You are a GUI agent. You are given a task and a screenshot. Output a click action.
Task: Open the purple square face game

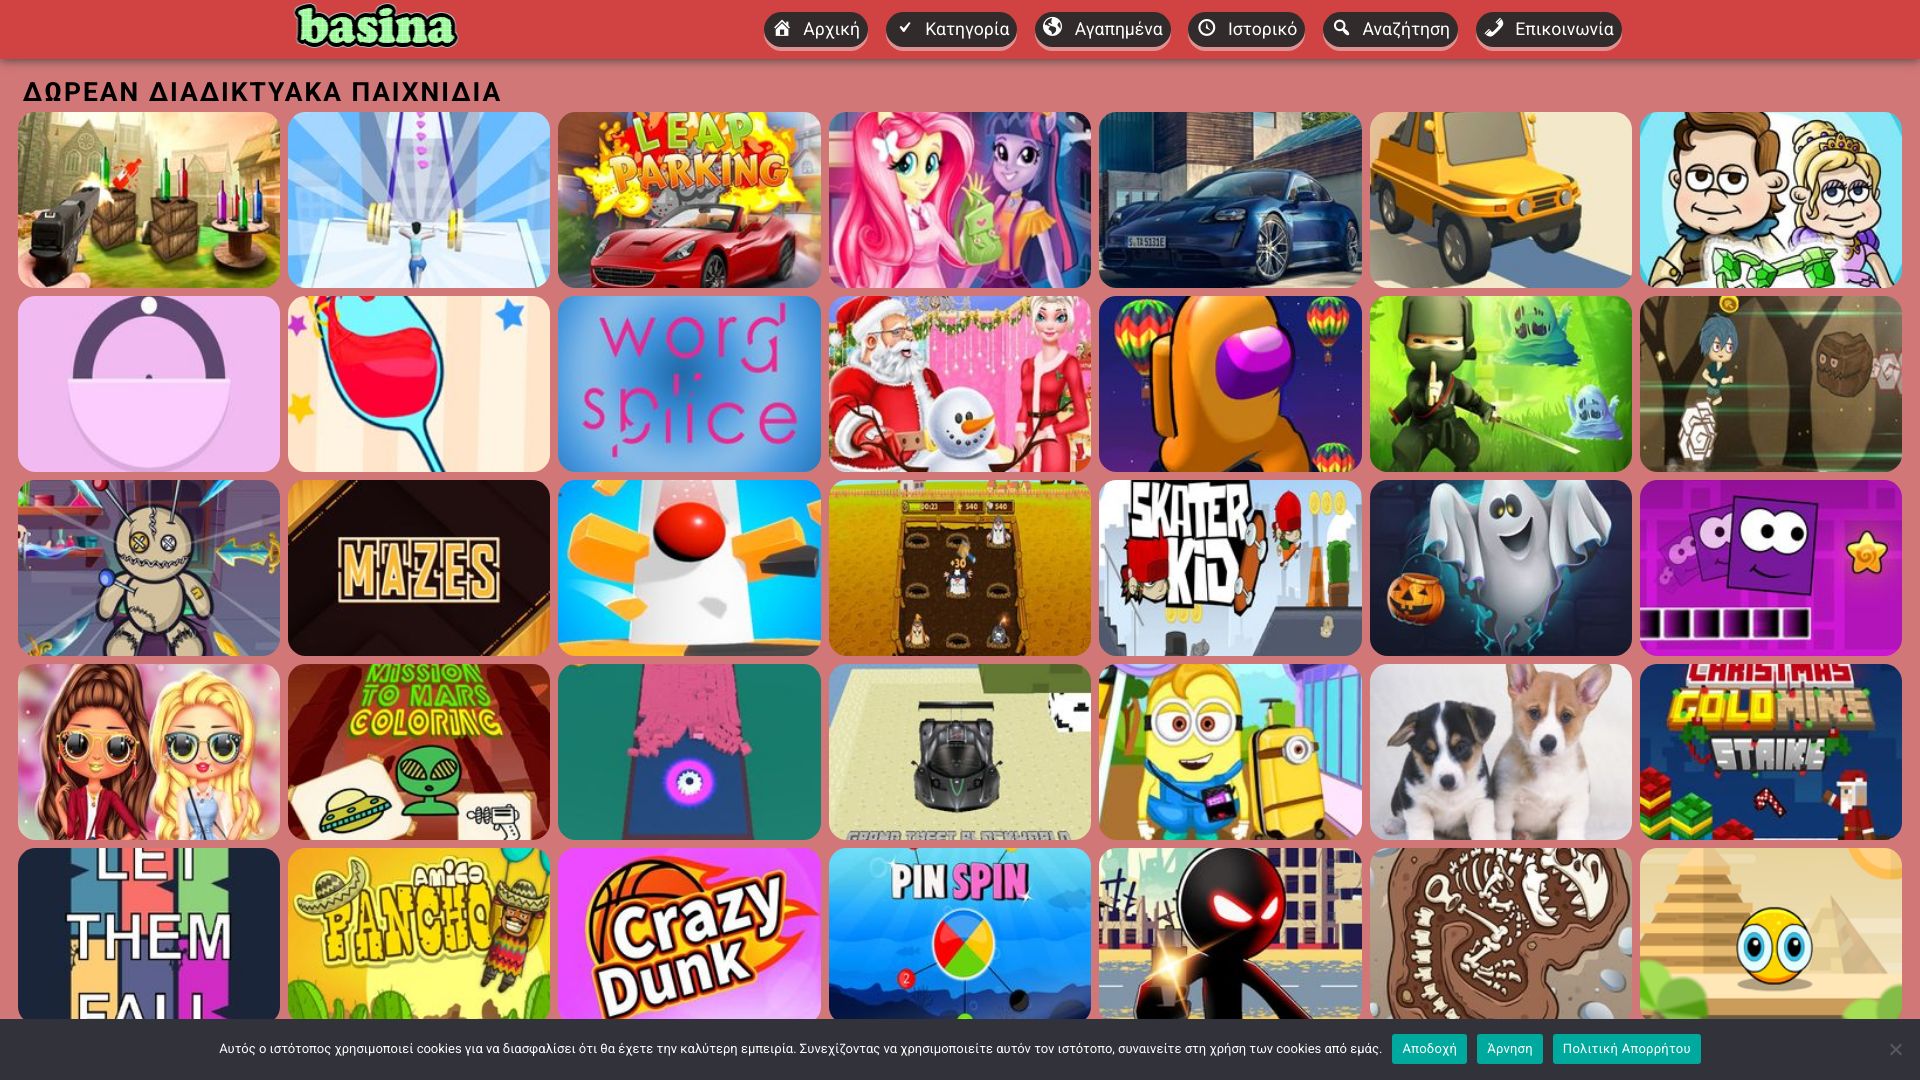tap(1771, 568)
